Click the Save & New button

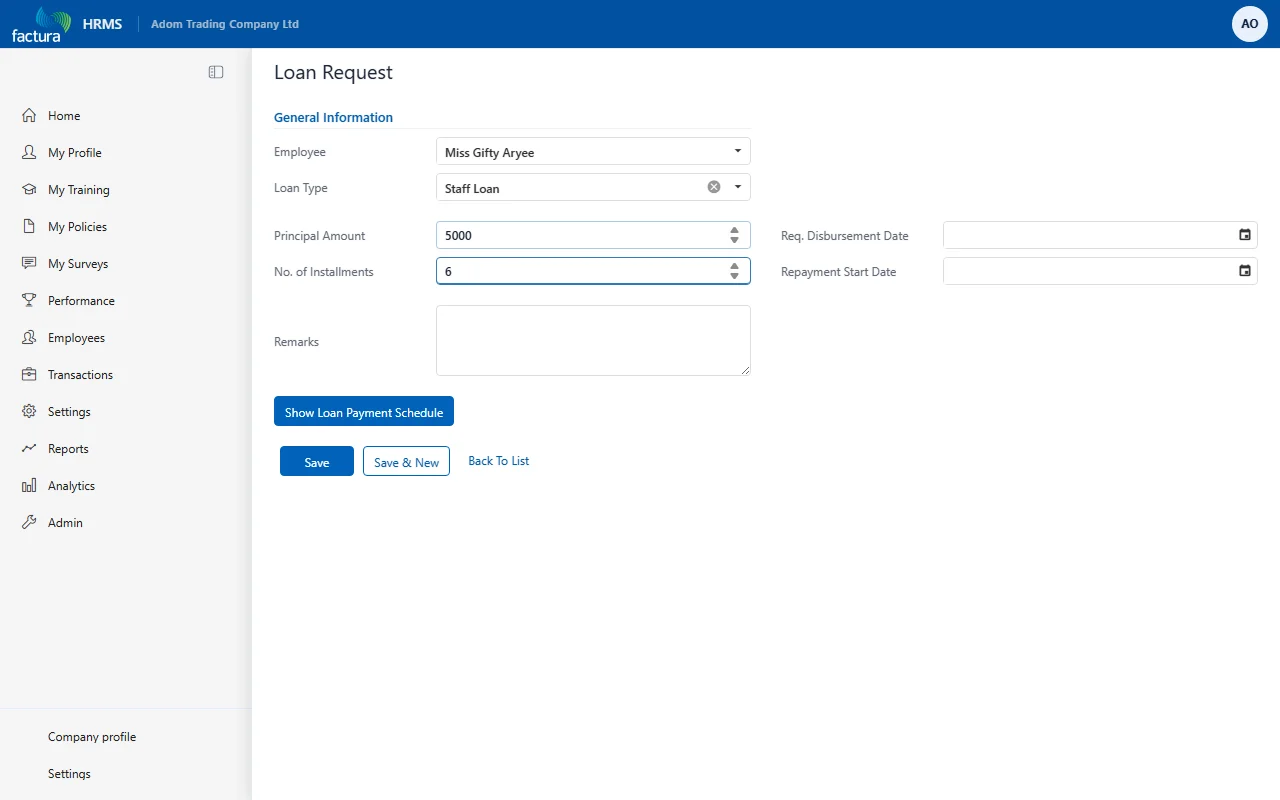tap(406, 461)
